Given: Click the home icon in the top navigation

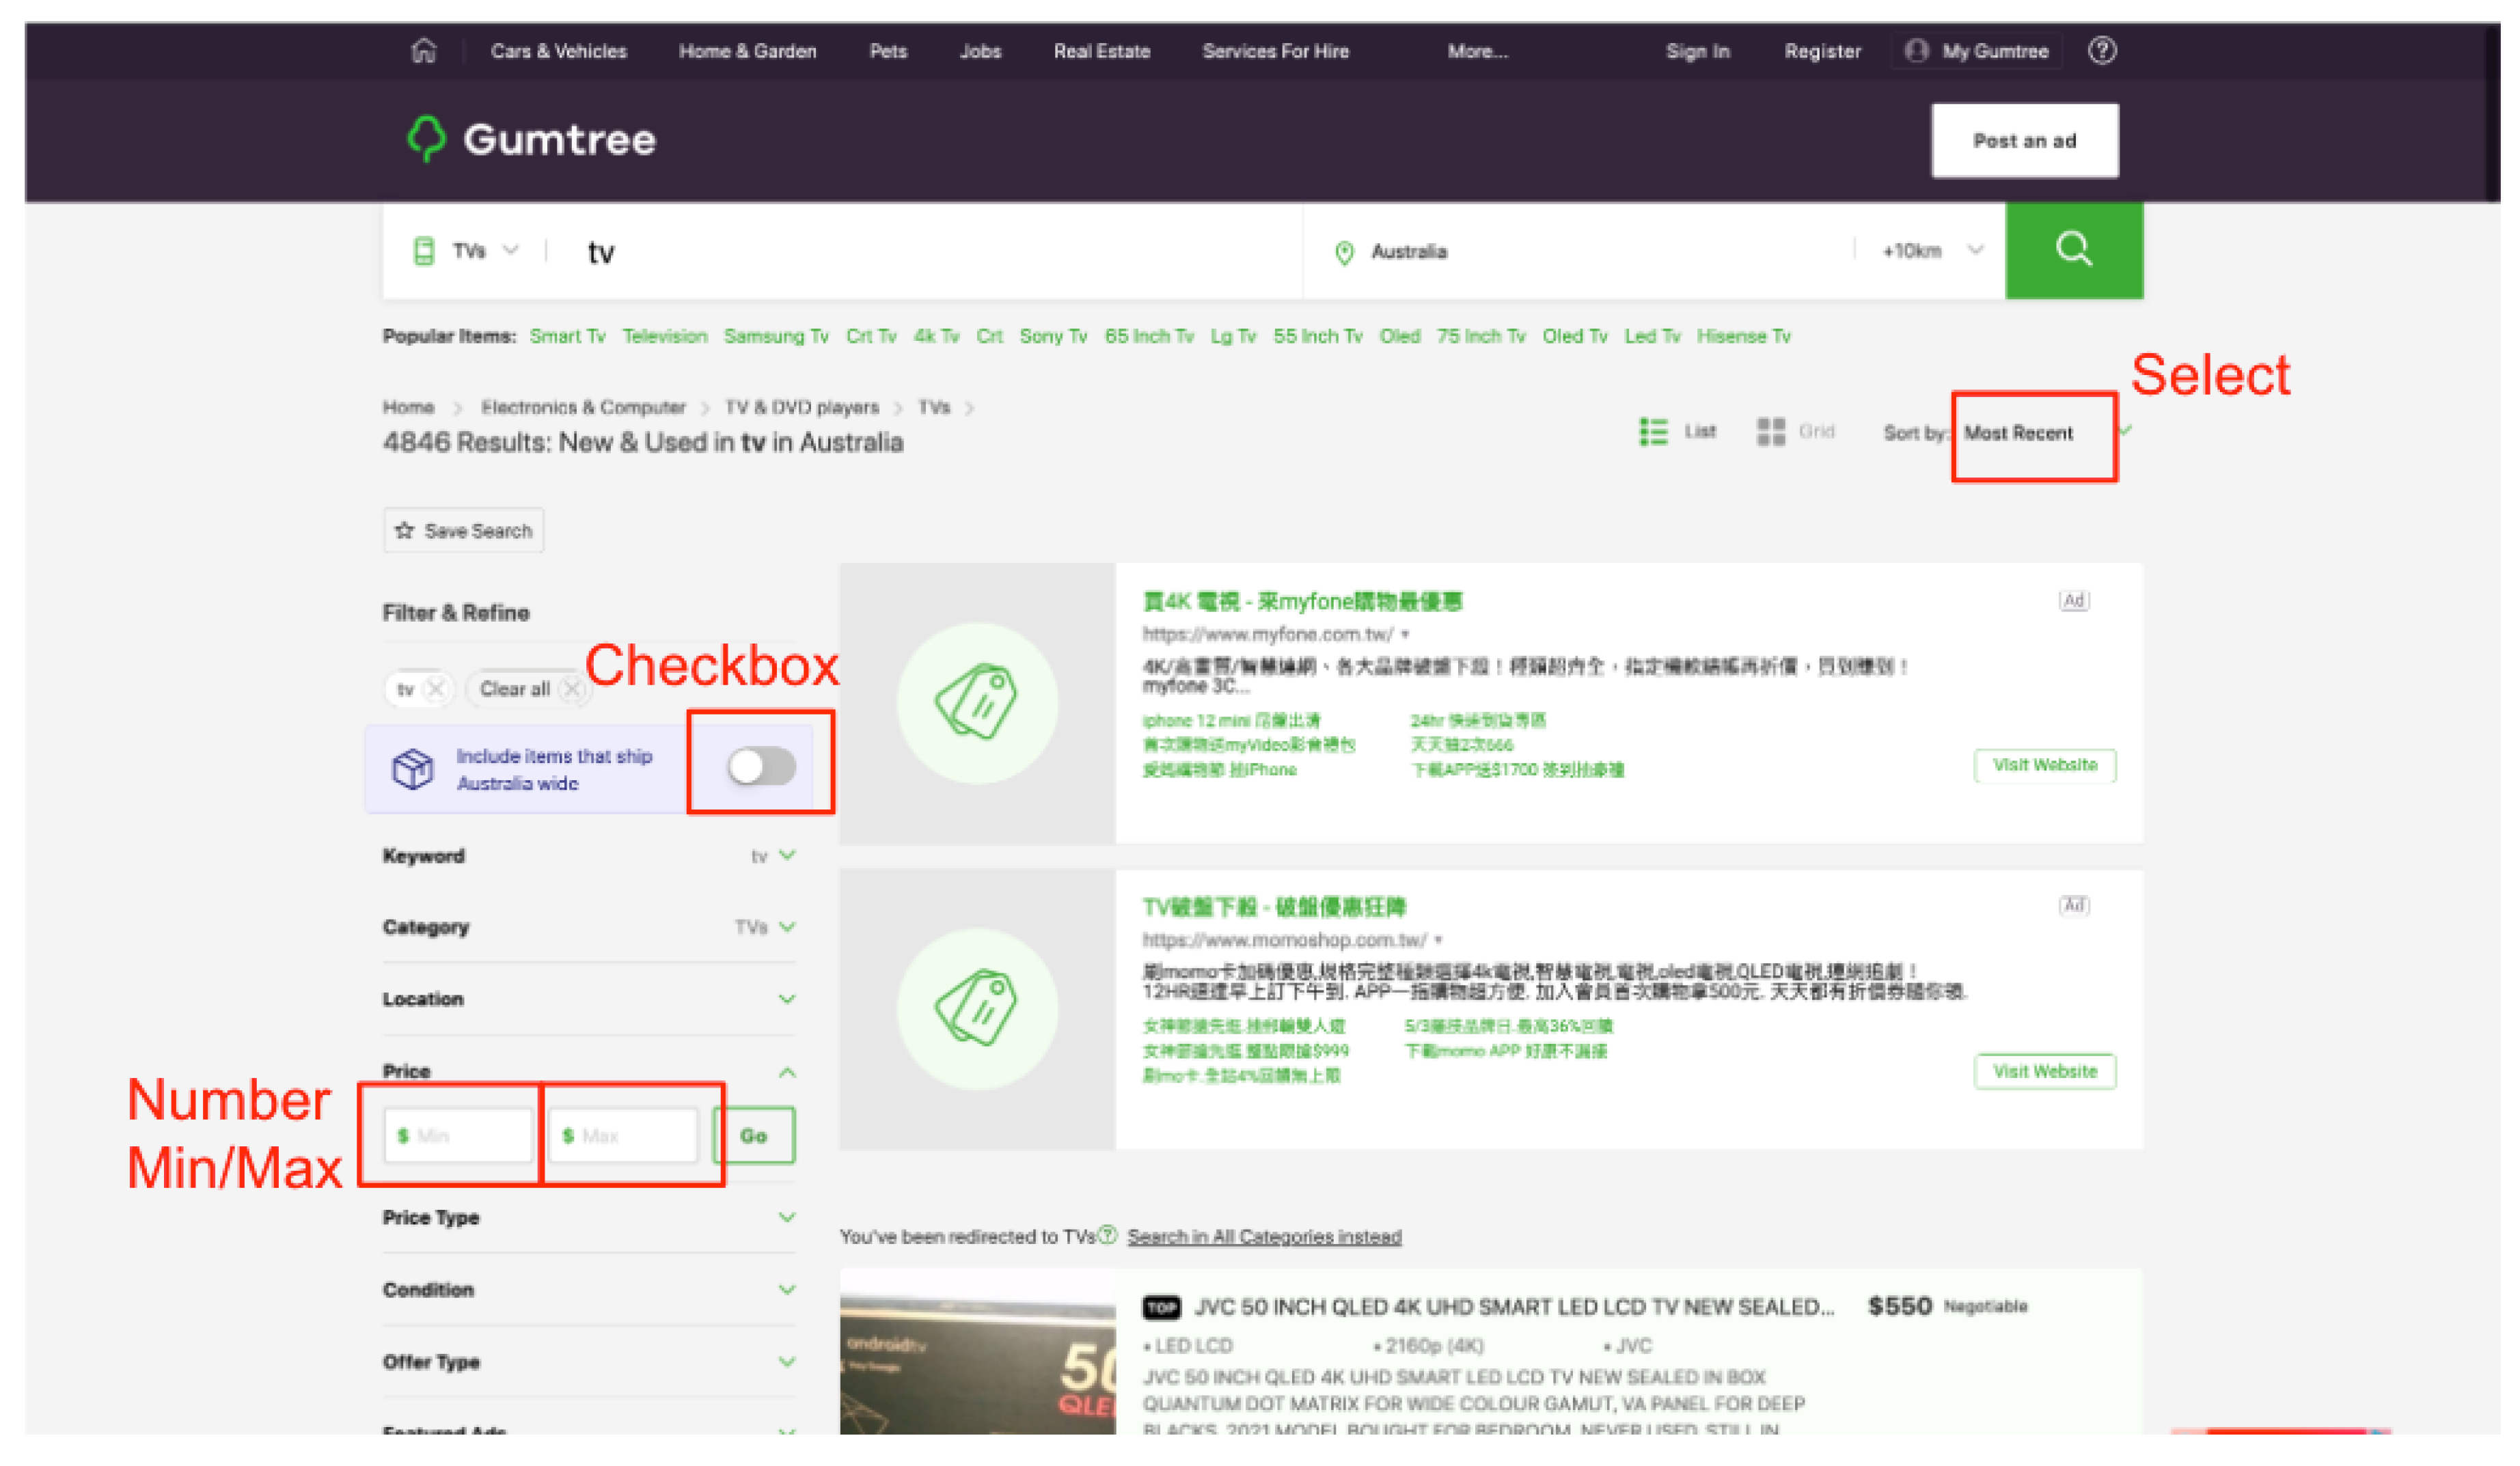Looking at the screenshot, I should [x=424, y=50].
